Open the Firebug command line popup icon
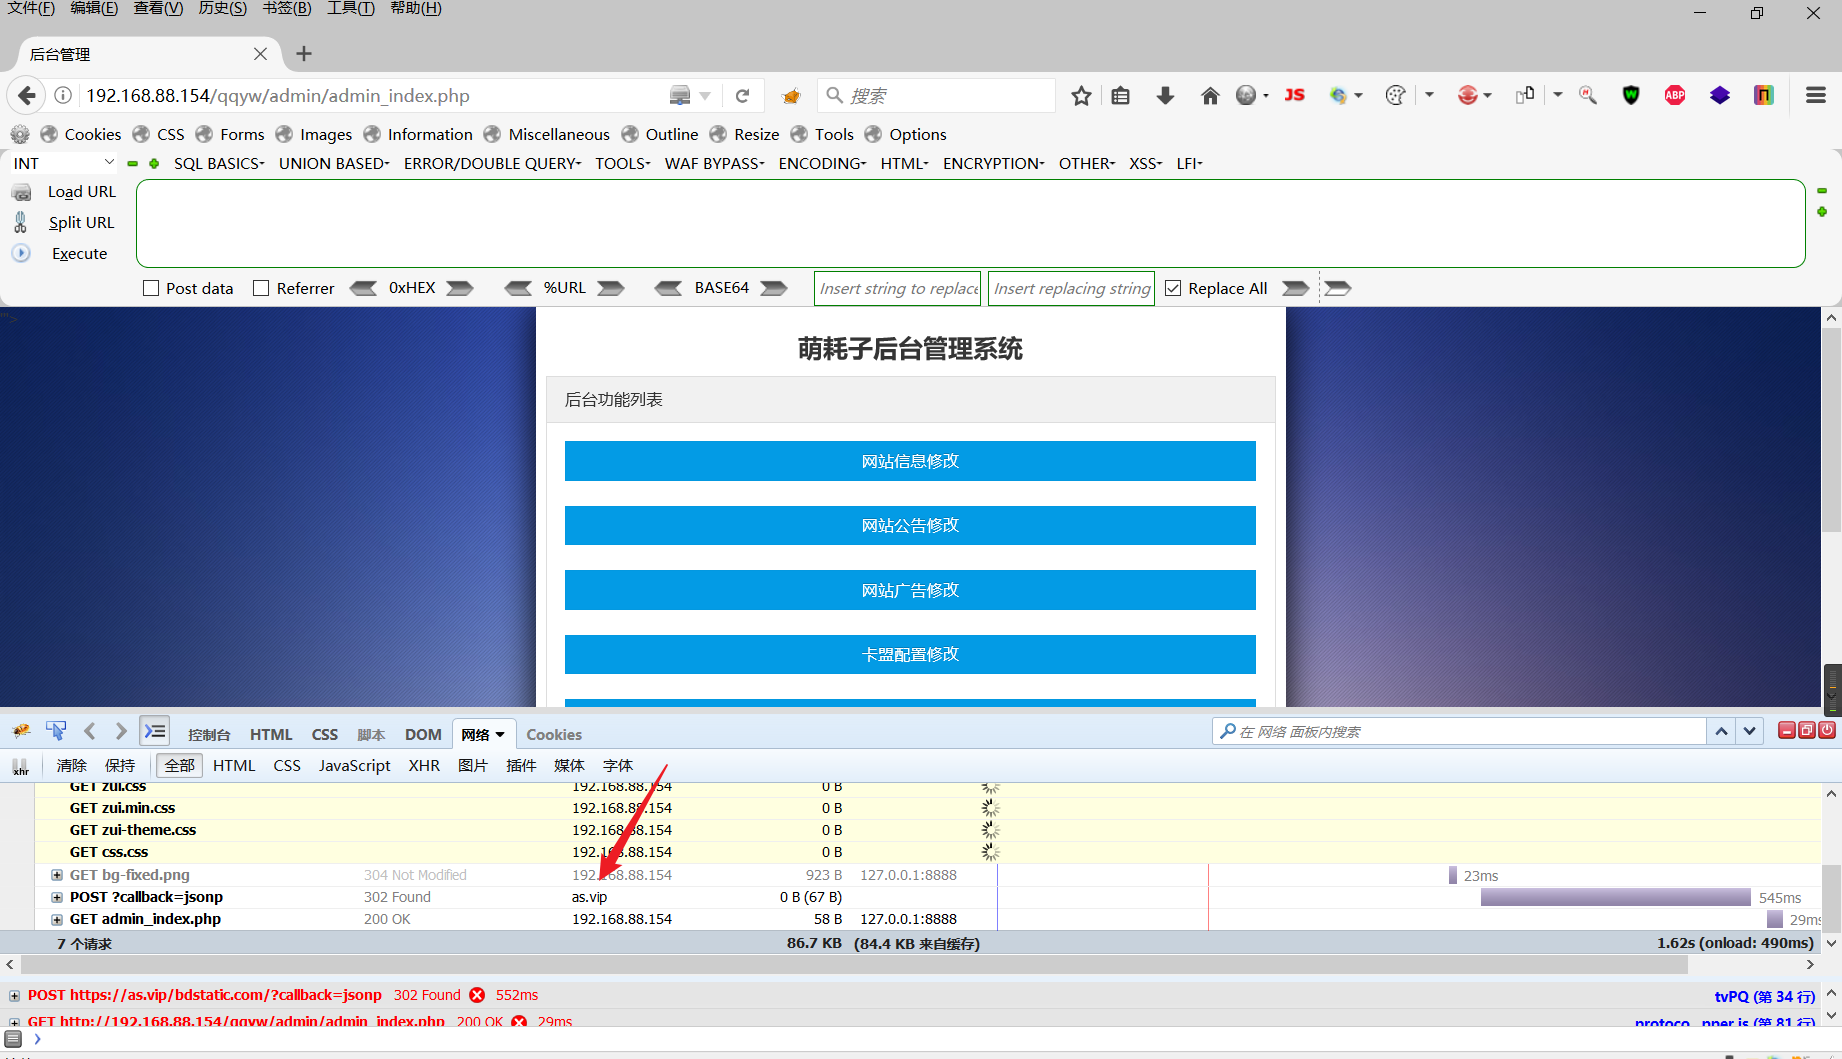 (x=154, y=731)
